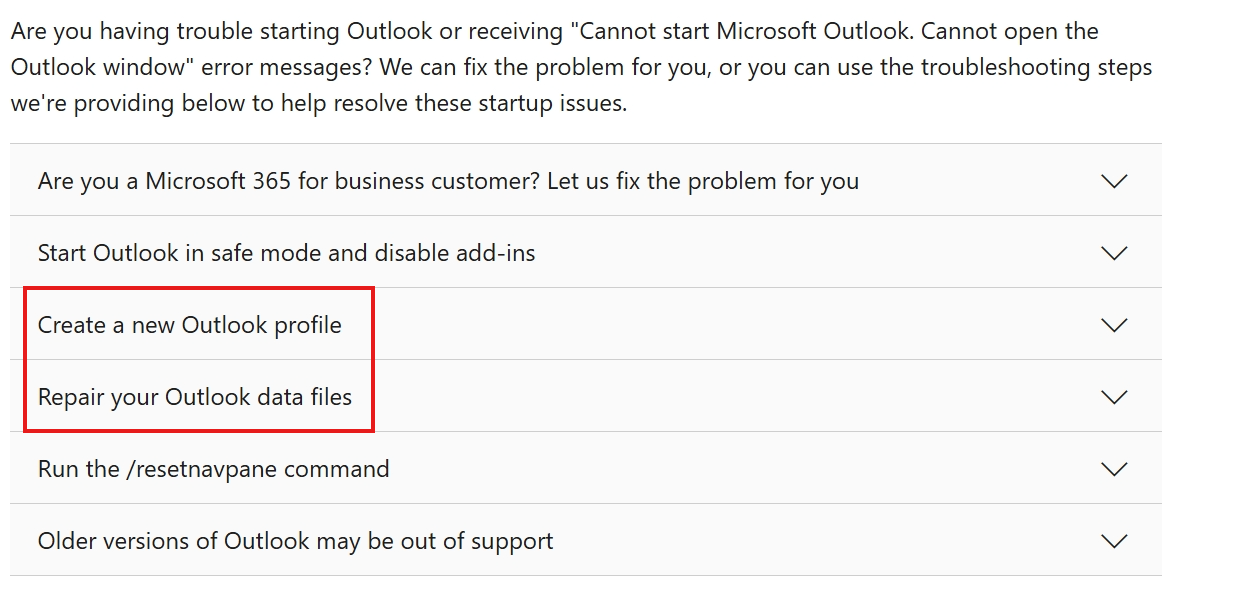Click empty middle area of the safe mode row
Screen dimensions: 1238x591
(800, 253)
